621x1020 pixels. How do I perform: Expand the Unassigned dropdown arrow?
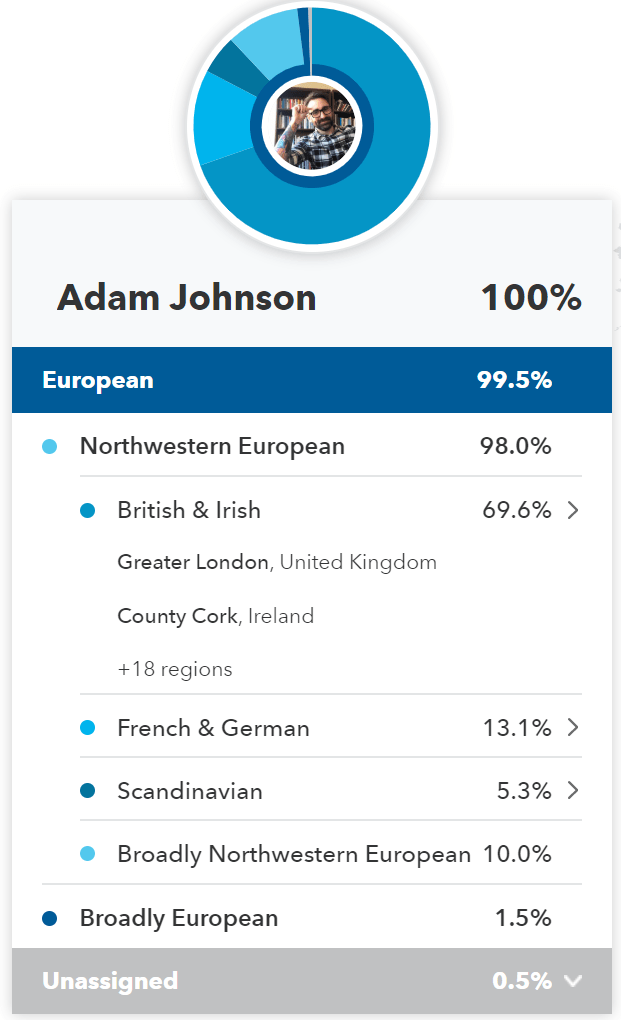pyautogui.click(x=573, y=981)
